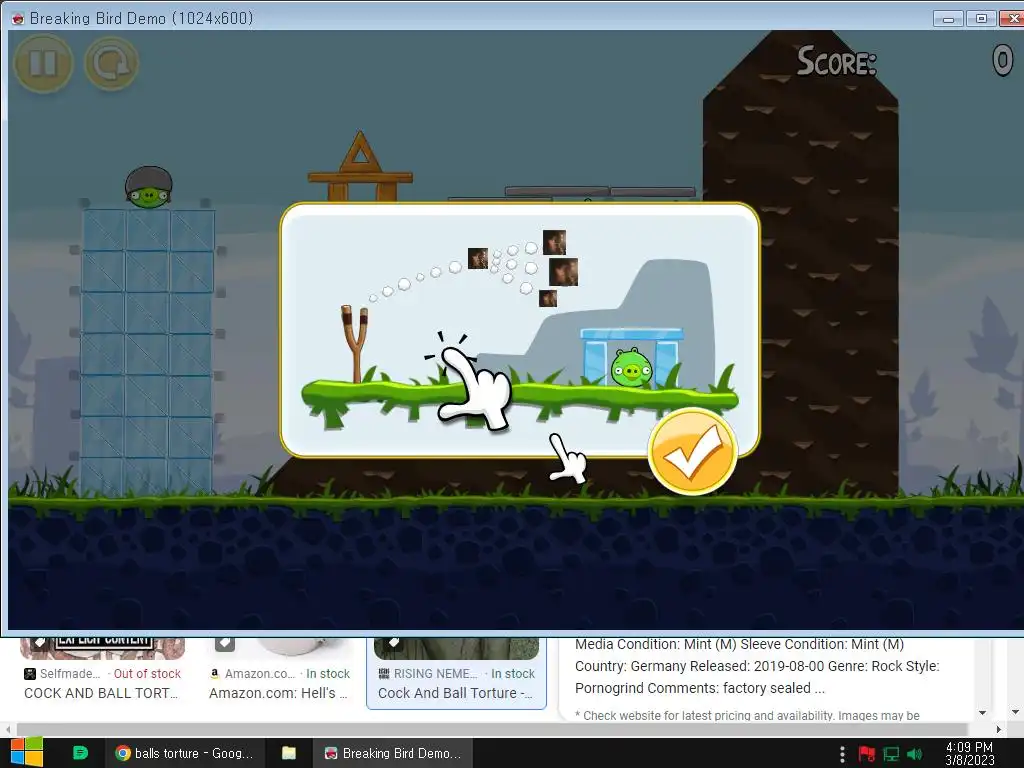The image size is (1024, 768).
Task: Open 'Cock And Ball Torture -...' highlighted product card
Action: click(x=456, y=673)
